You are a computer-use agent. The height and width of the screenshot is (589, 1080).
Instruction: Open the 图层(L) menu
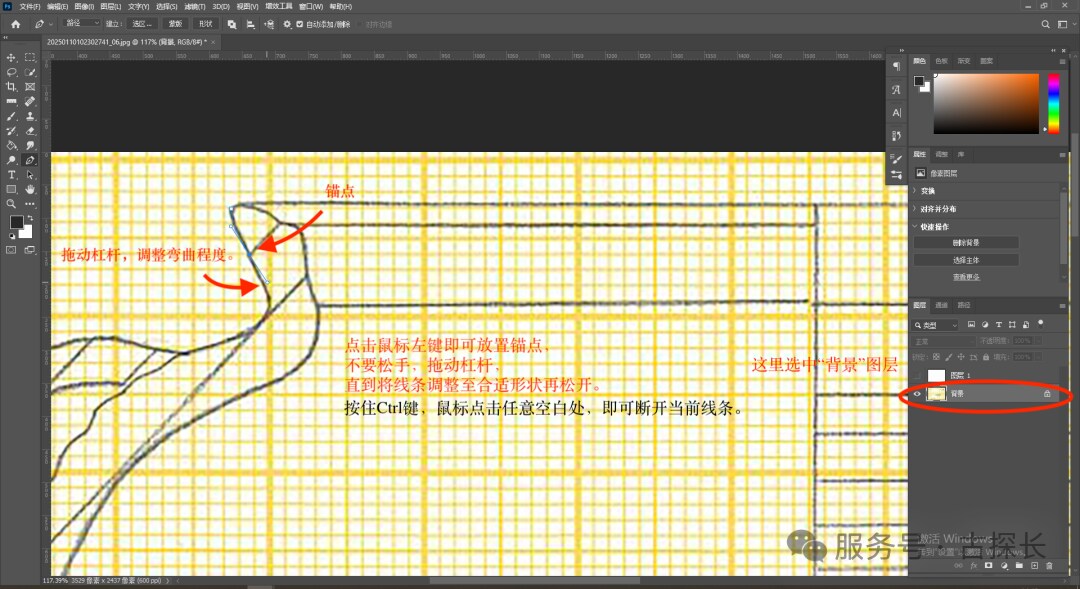point(110,6)
